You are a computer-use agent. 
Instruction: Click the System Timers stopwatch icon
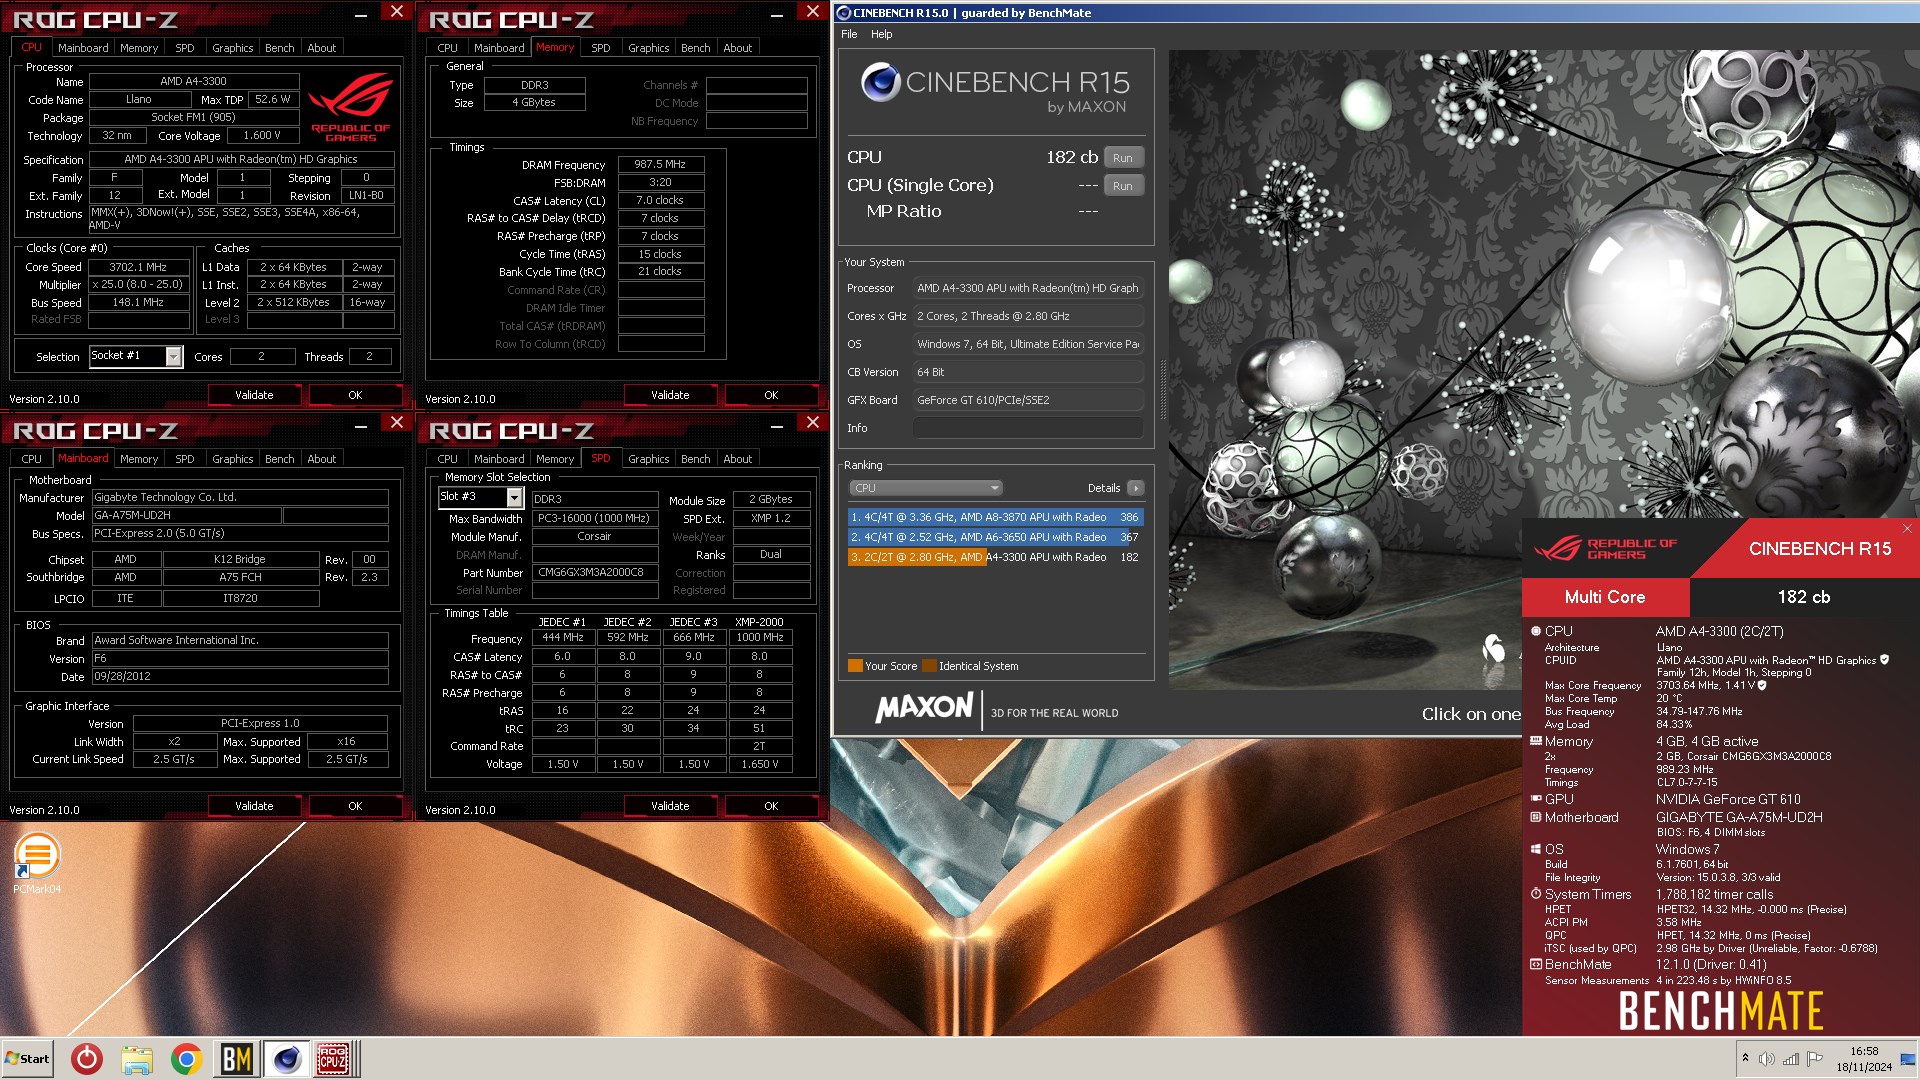[x=1536, y=894]
